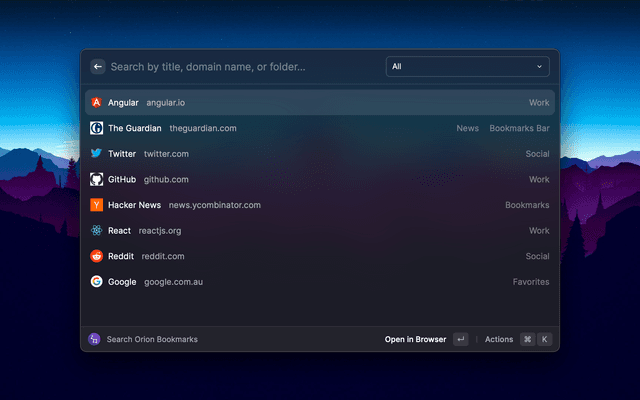Click the Google G icon

pyautogui.click(x=97, y=282)
